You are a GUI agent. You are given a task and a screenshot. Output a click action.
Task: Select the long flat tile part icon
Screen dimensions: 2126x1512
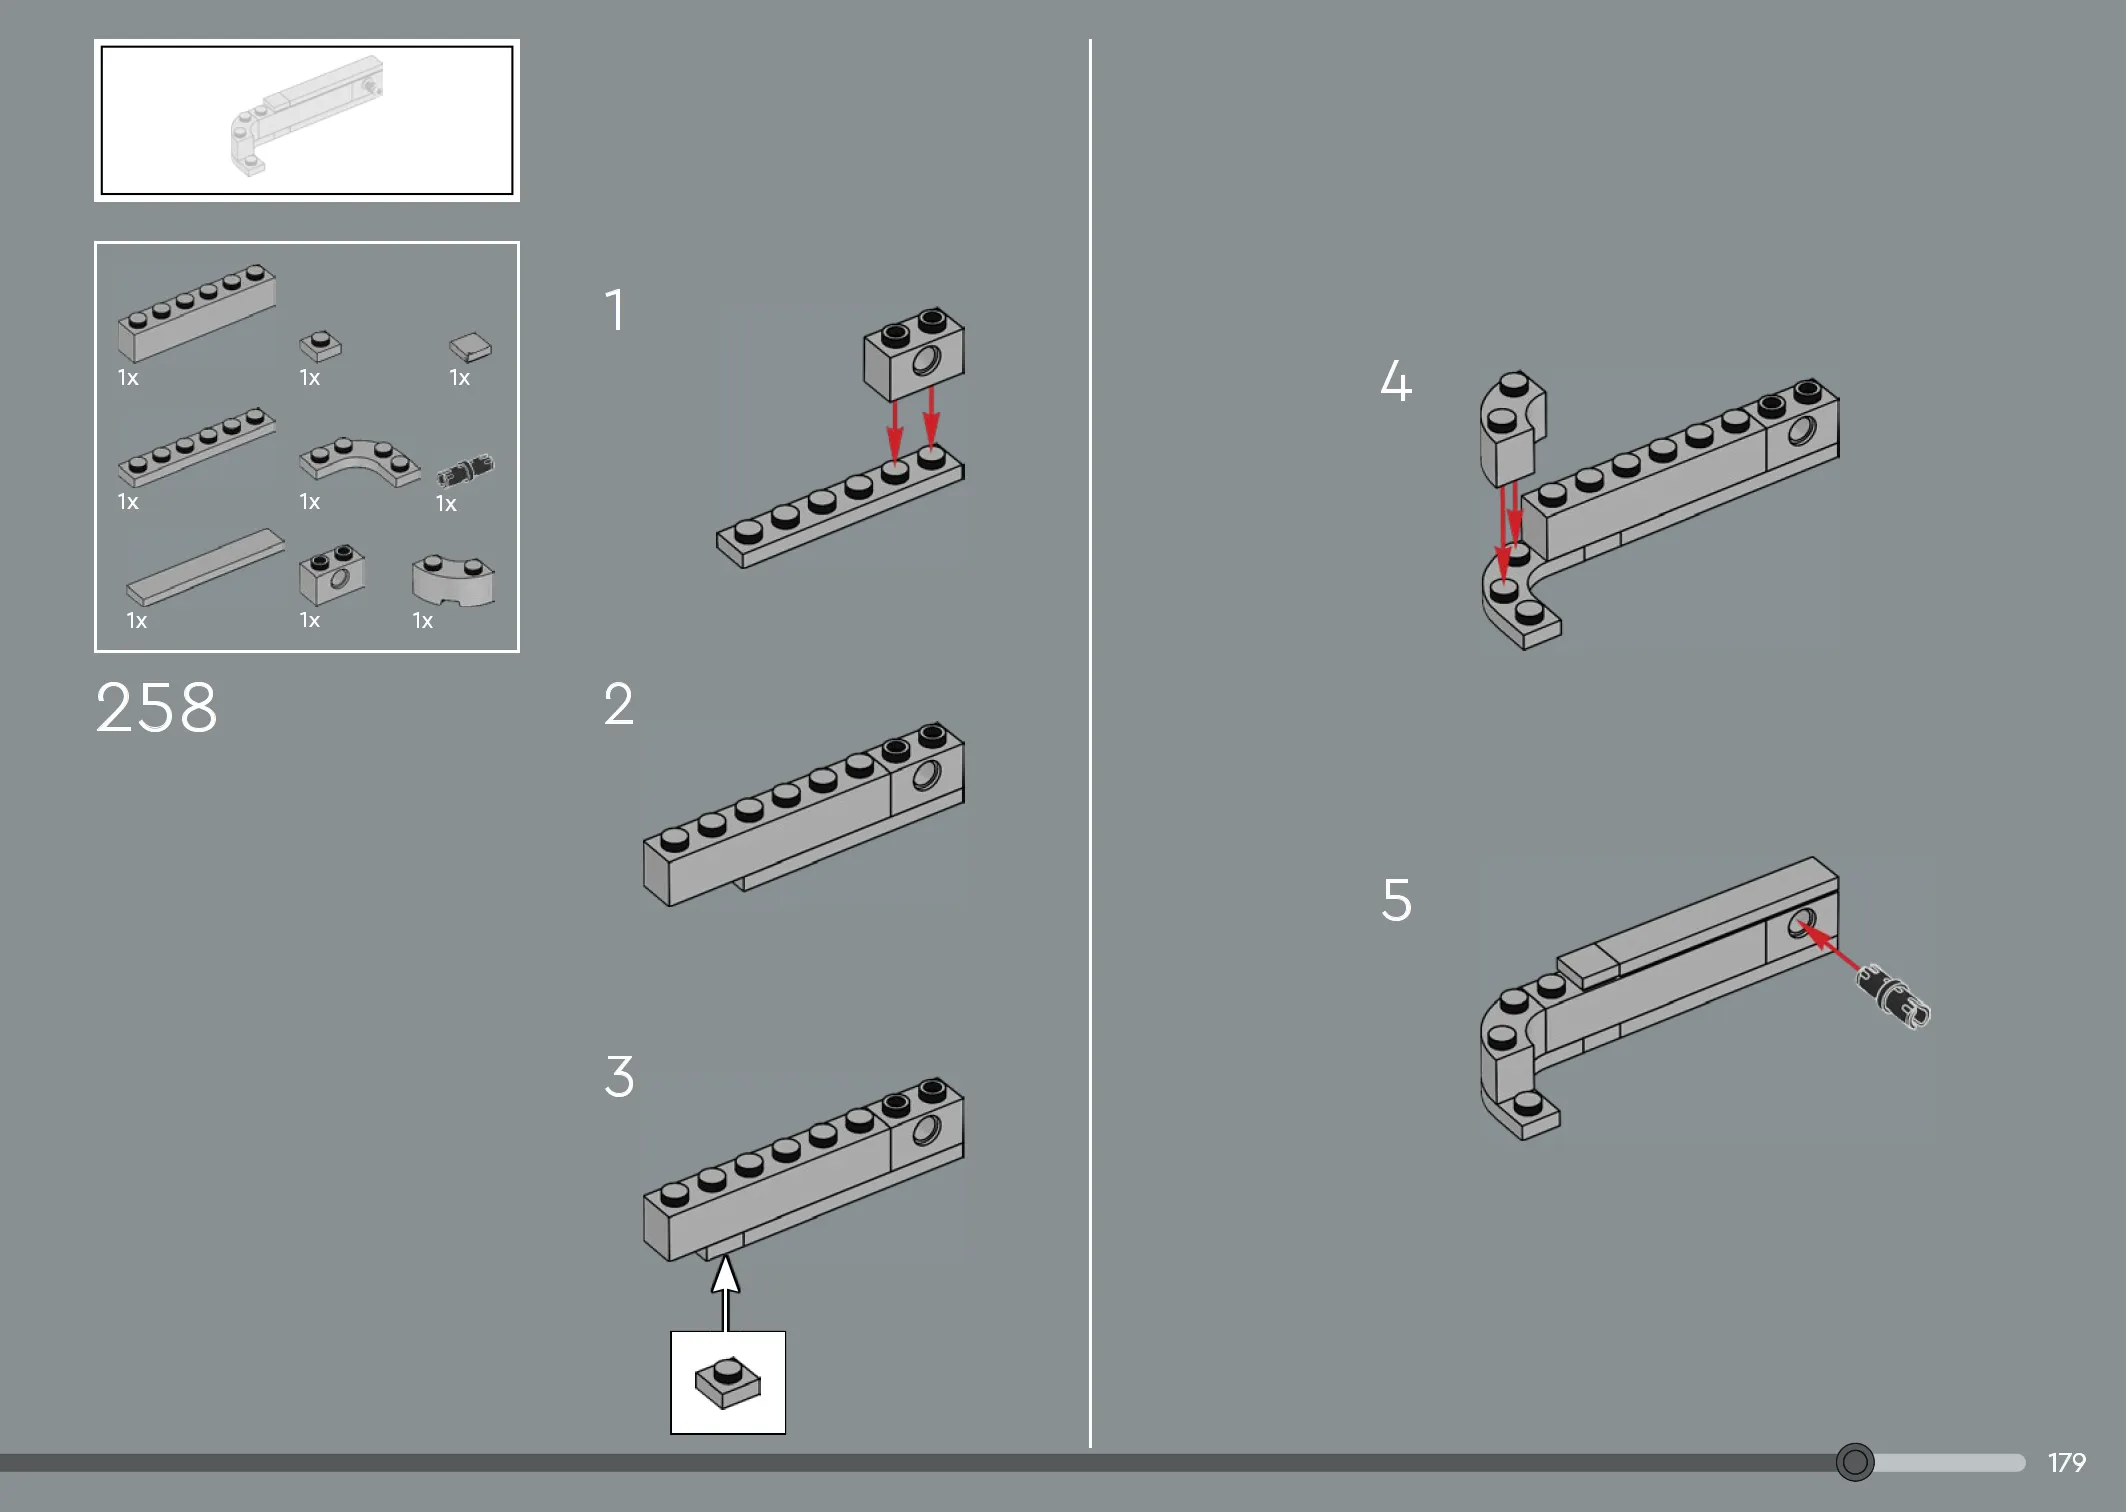(205, 567)
